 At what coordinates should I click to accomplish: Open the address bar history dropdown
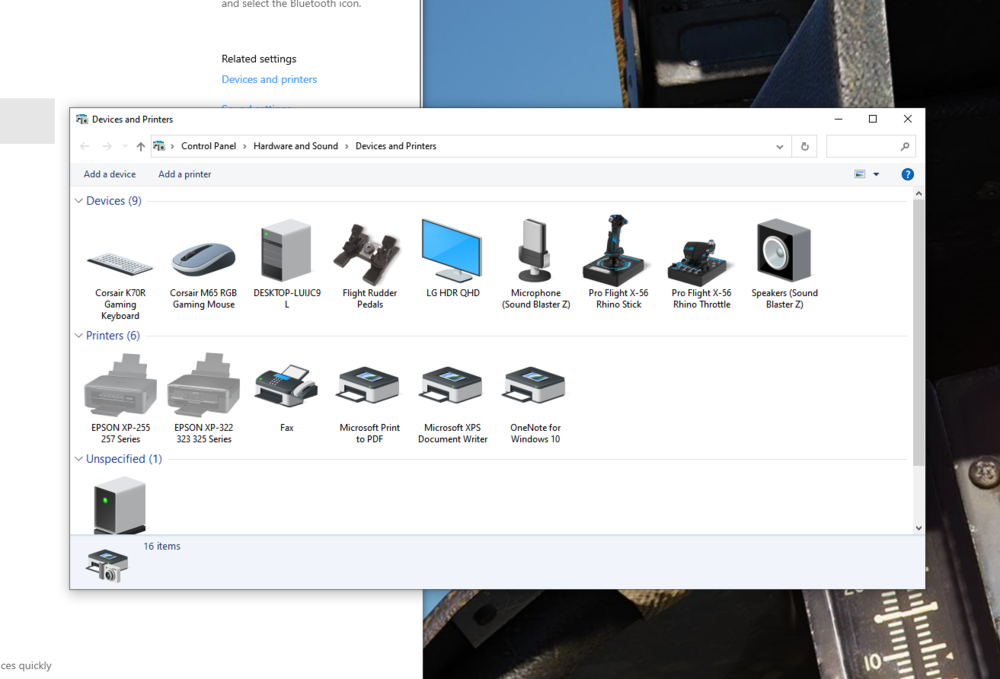(x=779, y=147)
